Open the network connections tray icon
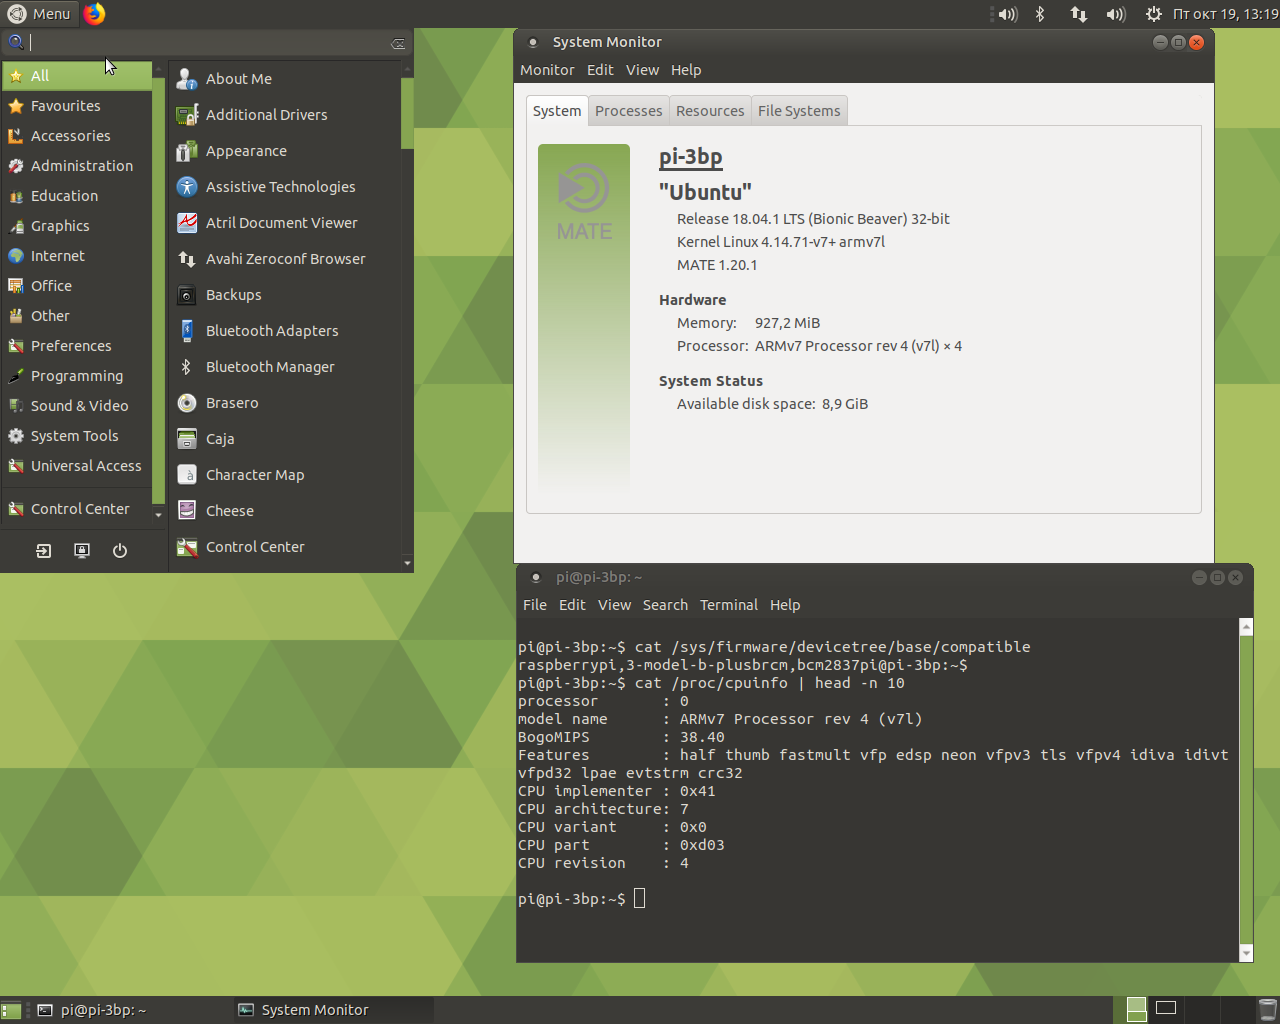Image resolution: width=1280 pixels, height=1024 pixels. (x=1078, y=14)
